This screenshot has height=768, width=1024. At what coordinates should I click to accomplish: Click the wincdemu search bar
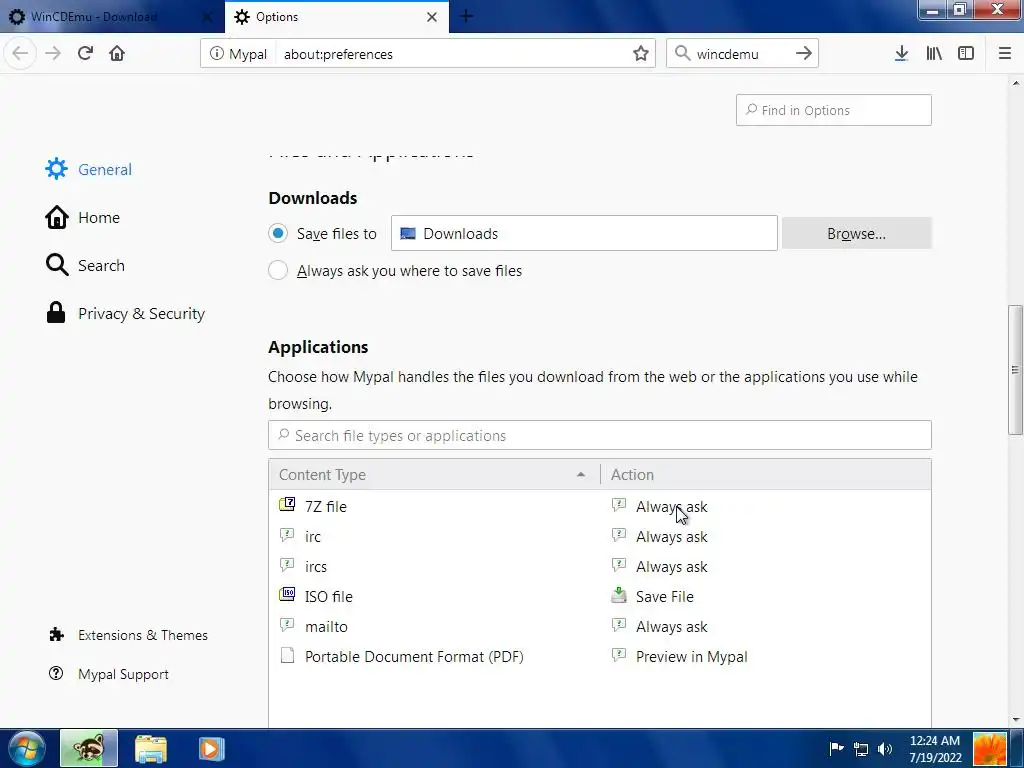tap(742, 54)
